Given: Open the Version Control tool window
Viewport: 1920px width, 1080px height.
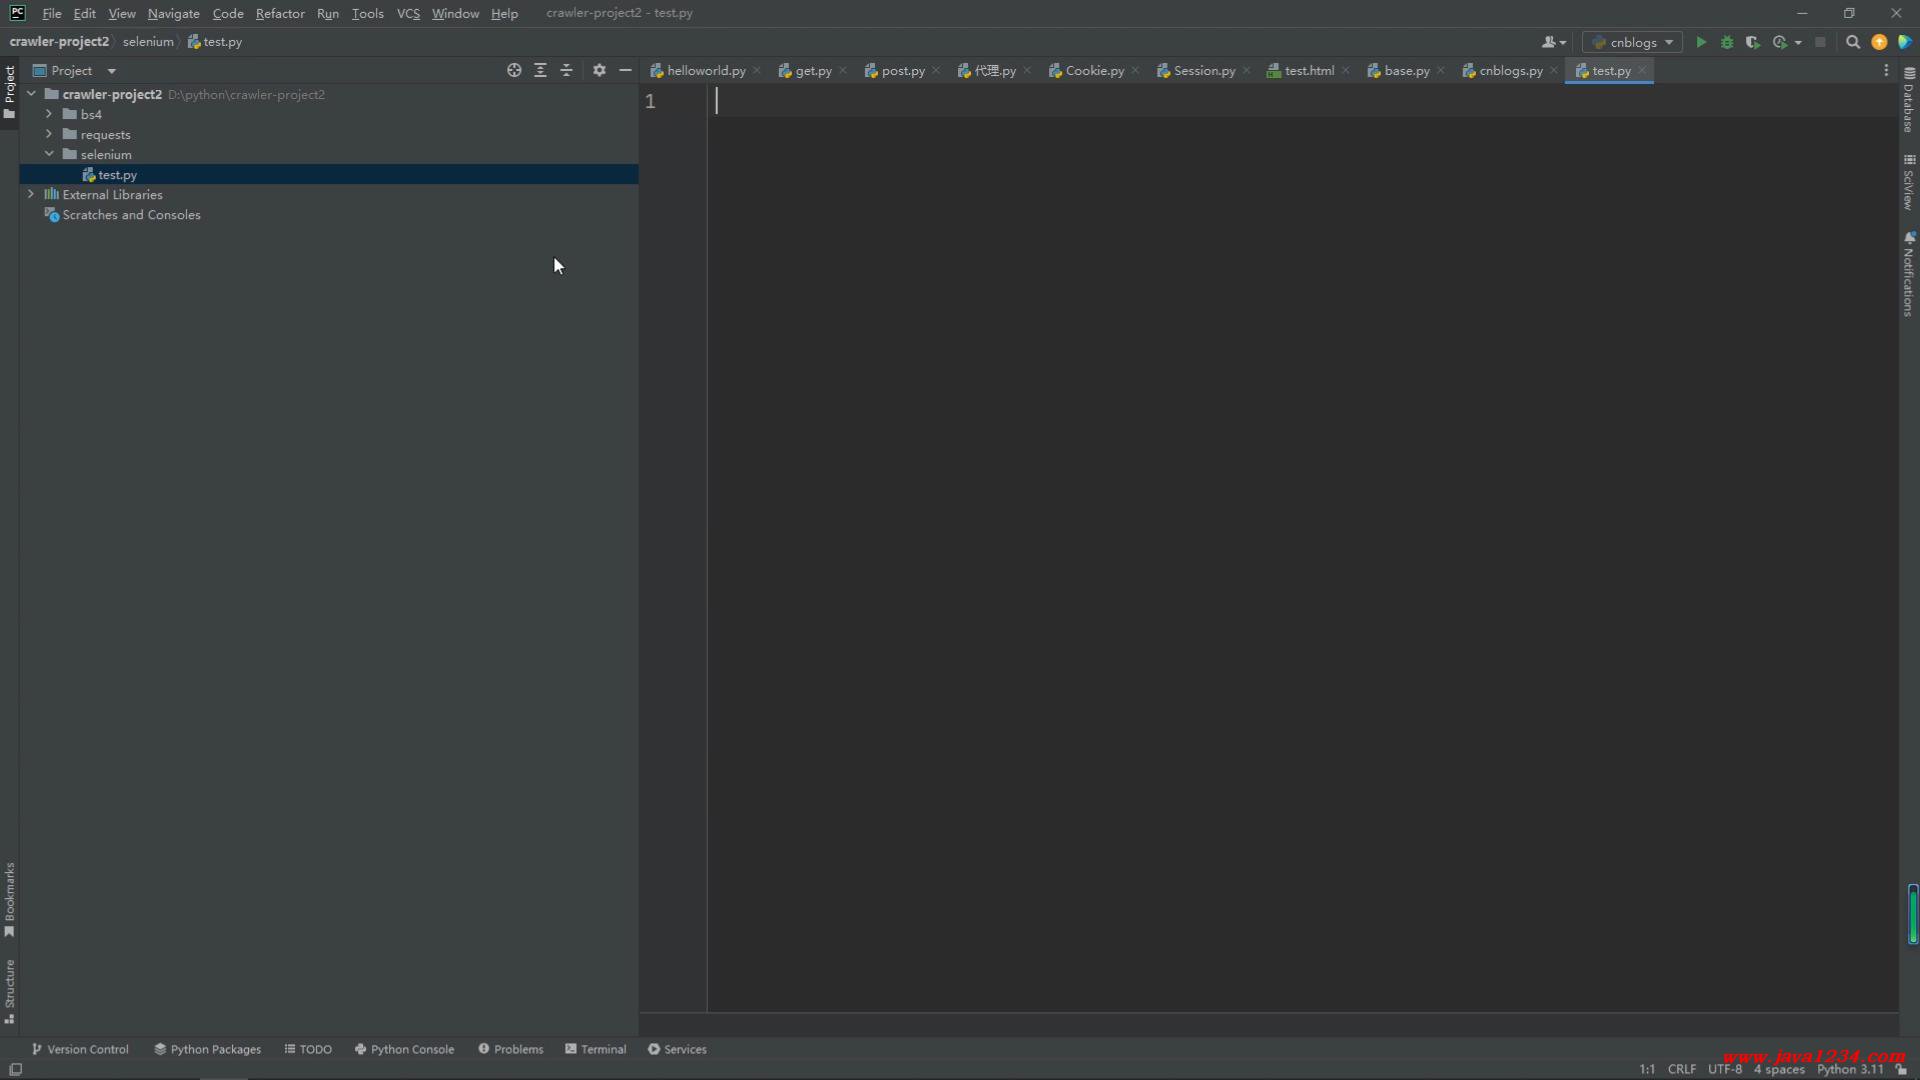Looking at the screenshot, I should coord(80,1049).
